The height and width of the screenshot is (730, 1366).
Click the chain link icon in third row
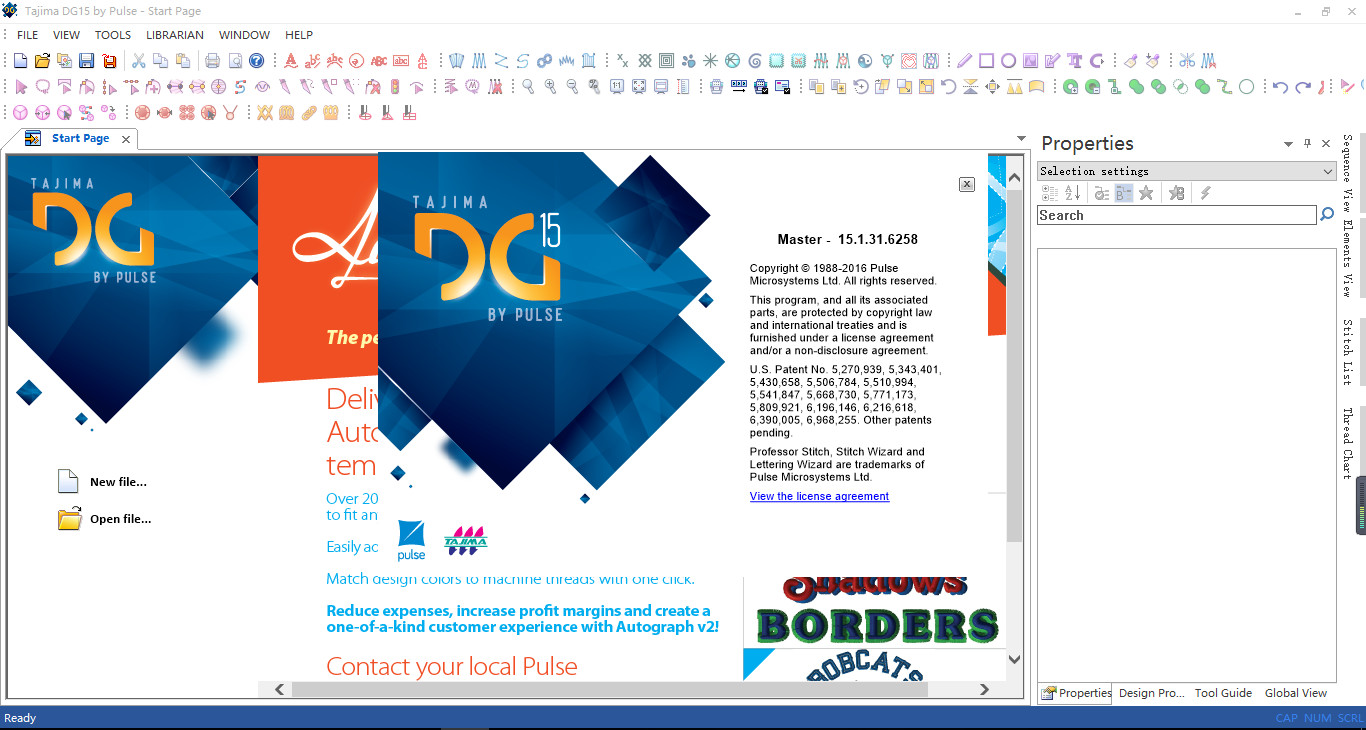click(x=308, y=113)
